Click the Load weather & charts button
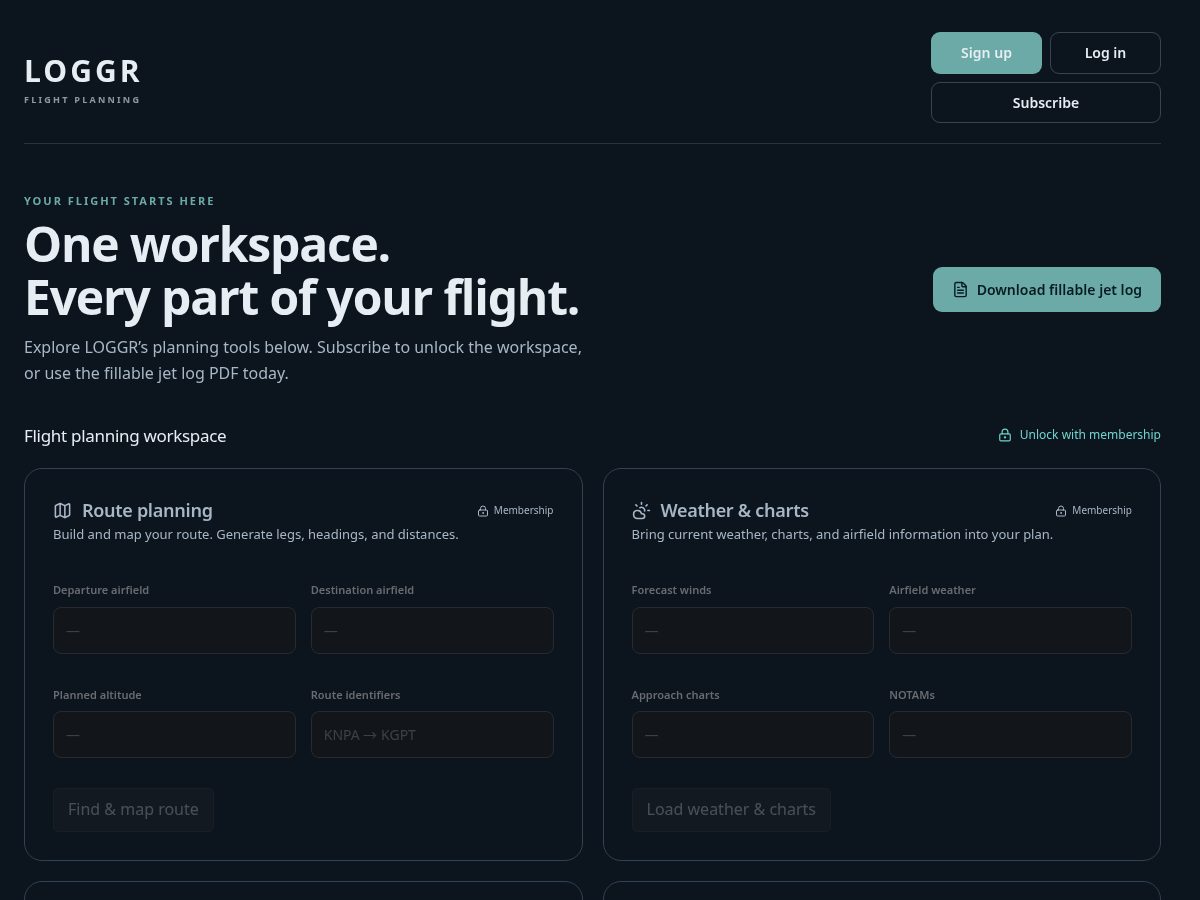Viewport: 1200px width, 900px height. pyautogui.click(x=731, y=810)
